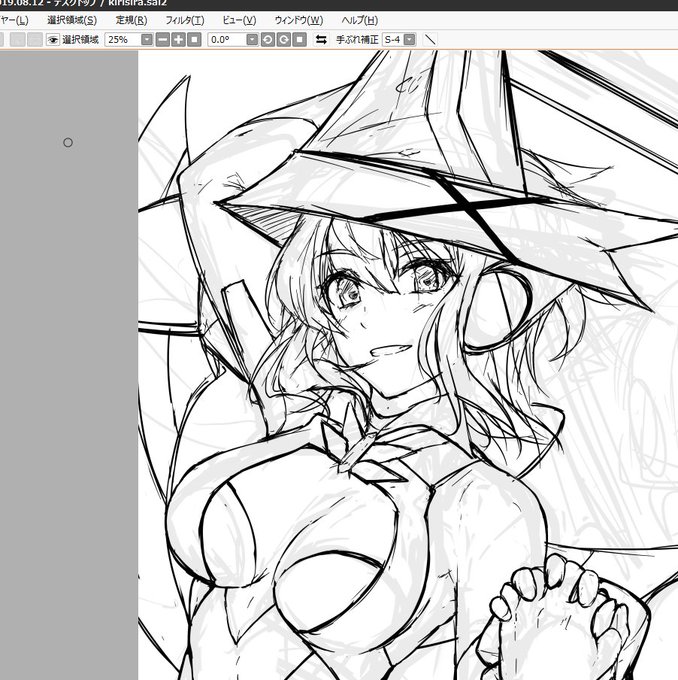678x680 pixels.
Task: Click the 0.0° rotation angle field
Action: point(227,40)
